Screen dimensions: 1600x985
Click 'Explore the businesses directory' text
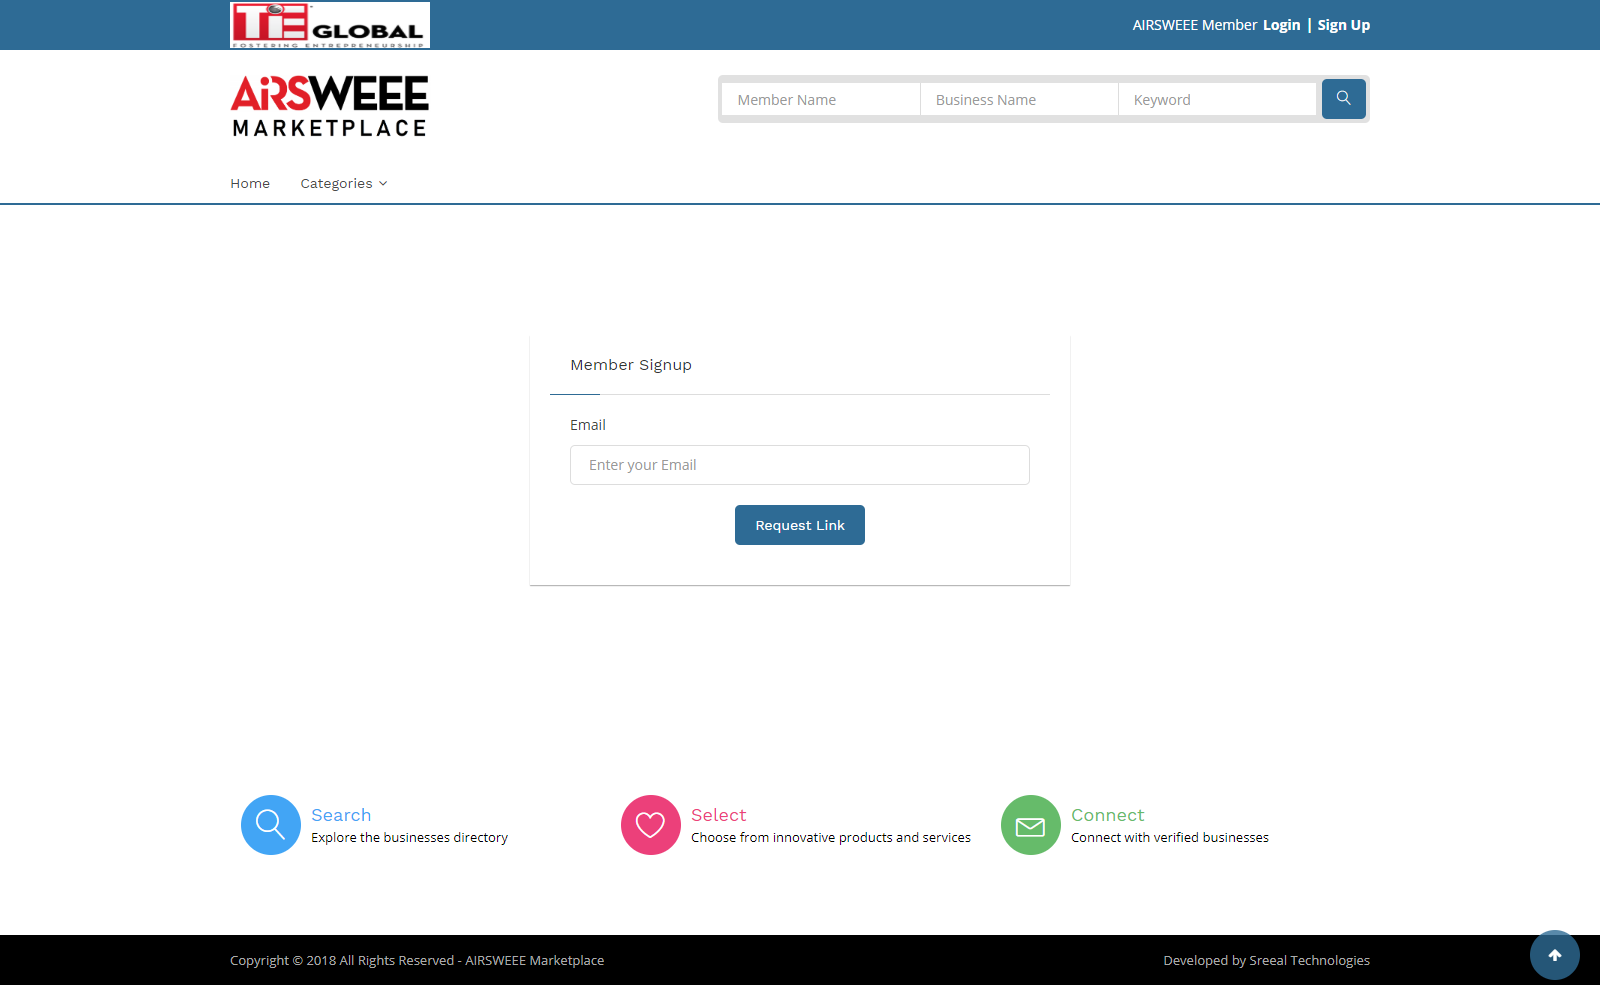click(x=409, y=838)
